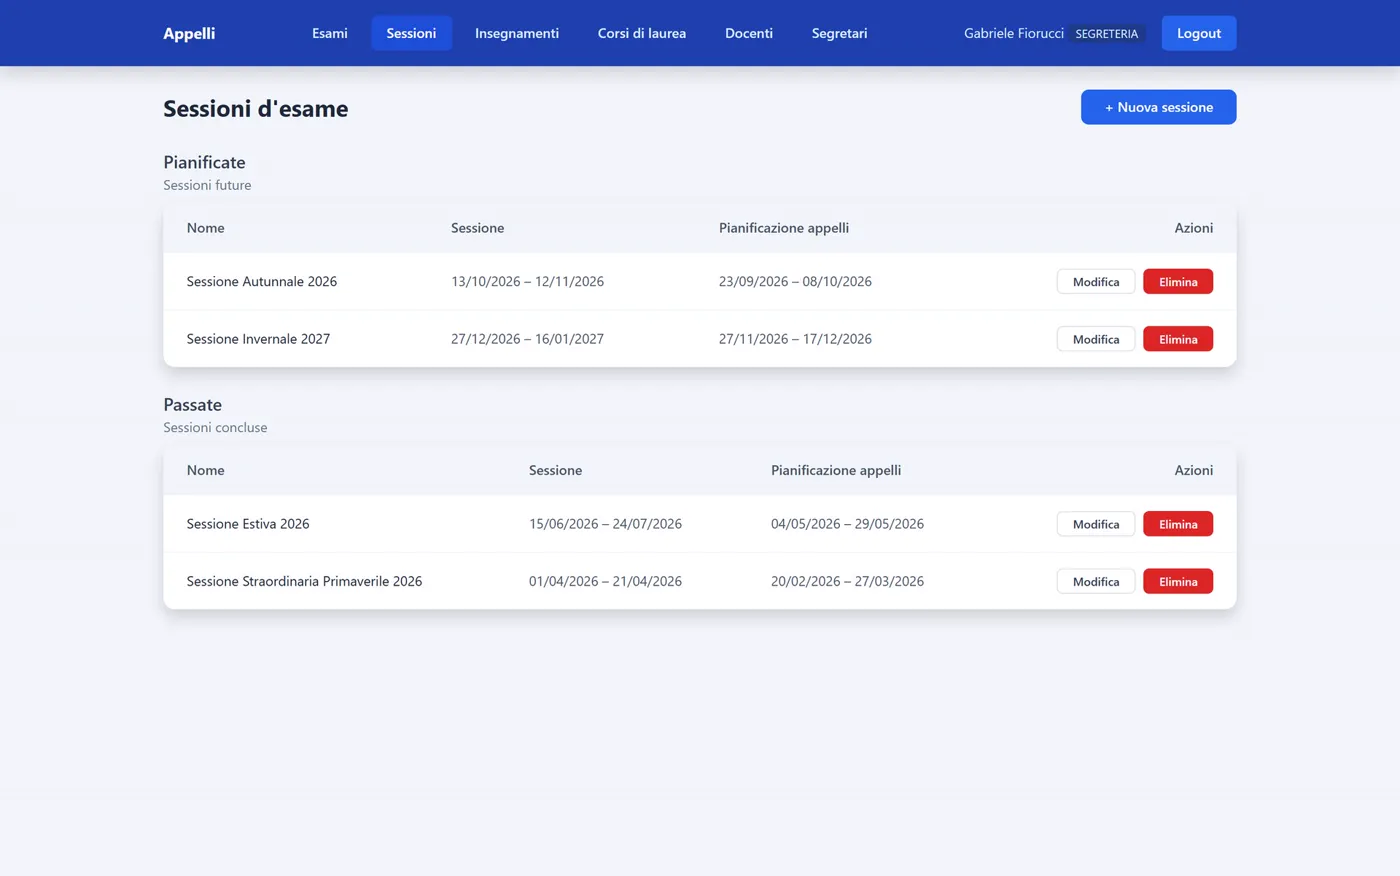Click the Pianificate section heading

204,162
